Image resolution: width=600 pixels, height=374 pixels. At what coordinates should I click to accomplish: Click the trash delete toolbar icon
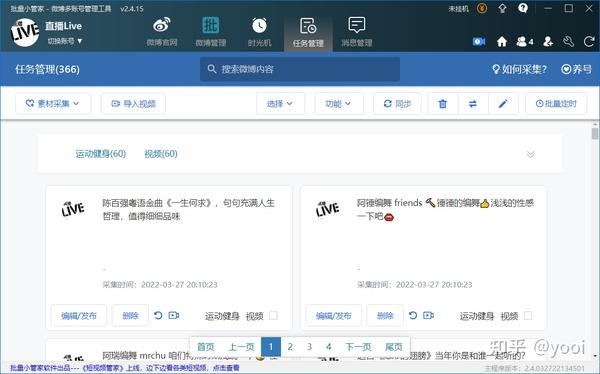[443, 103]
